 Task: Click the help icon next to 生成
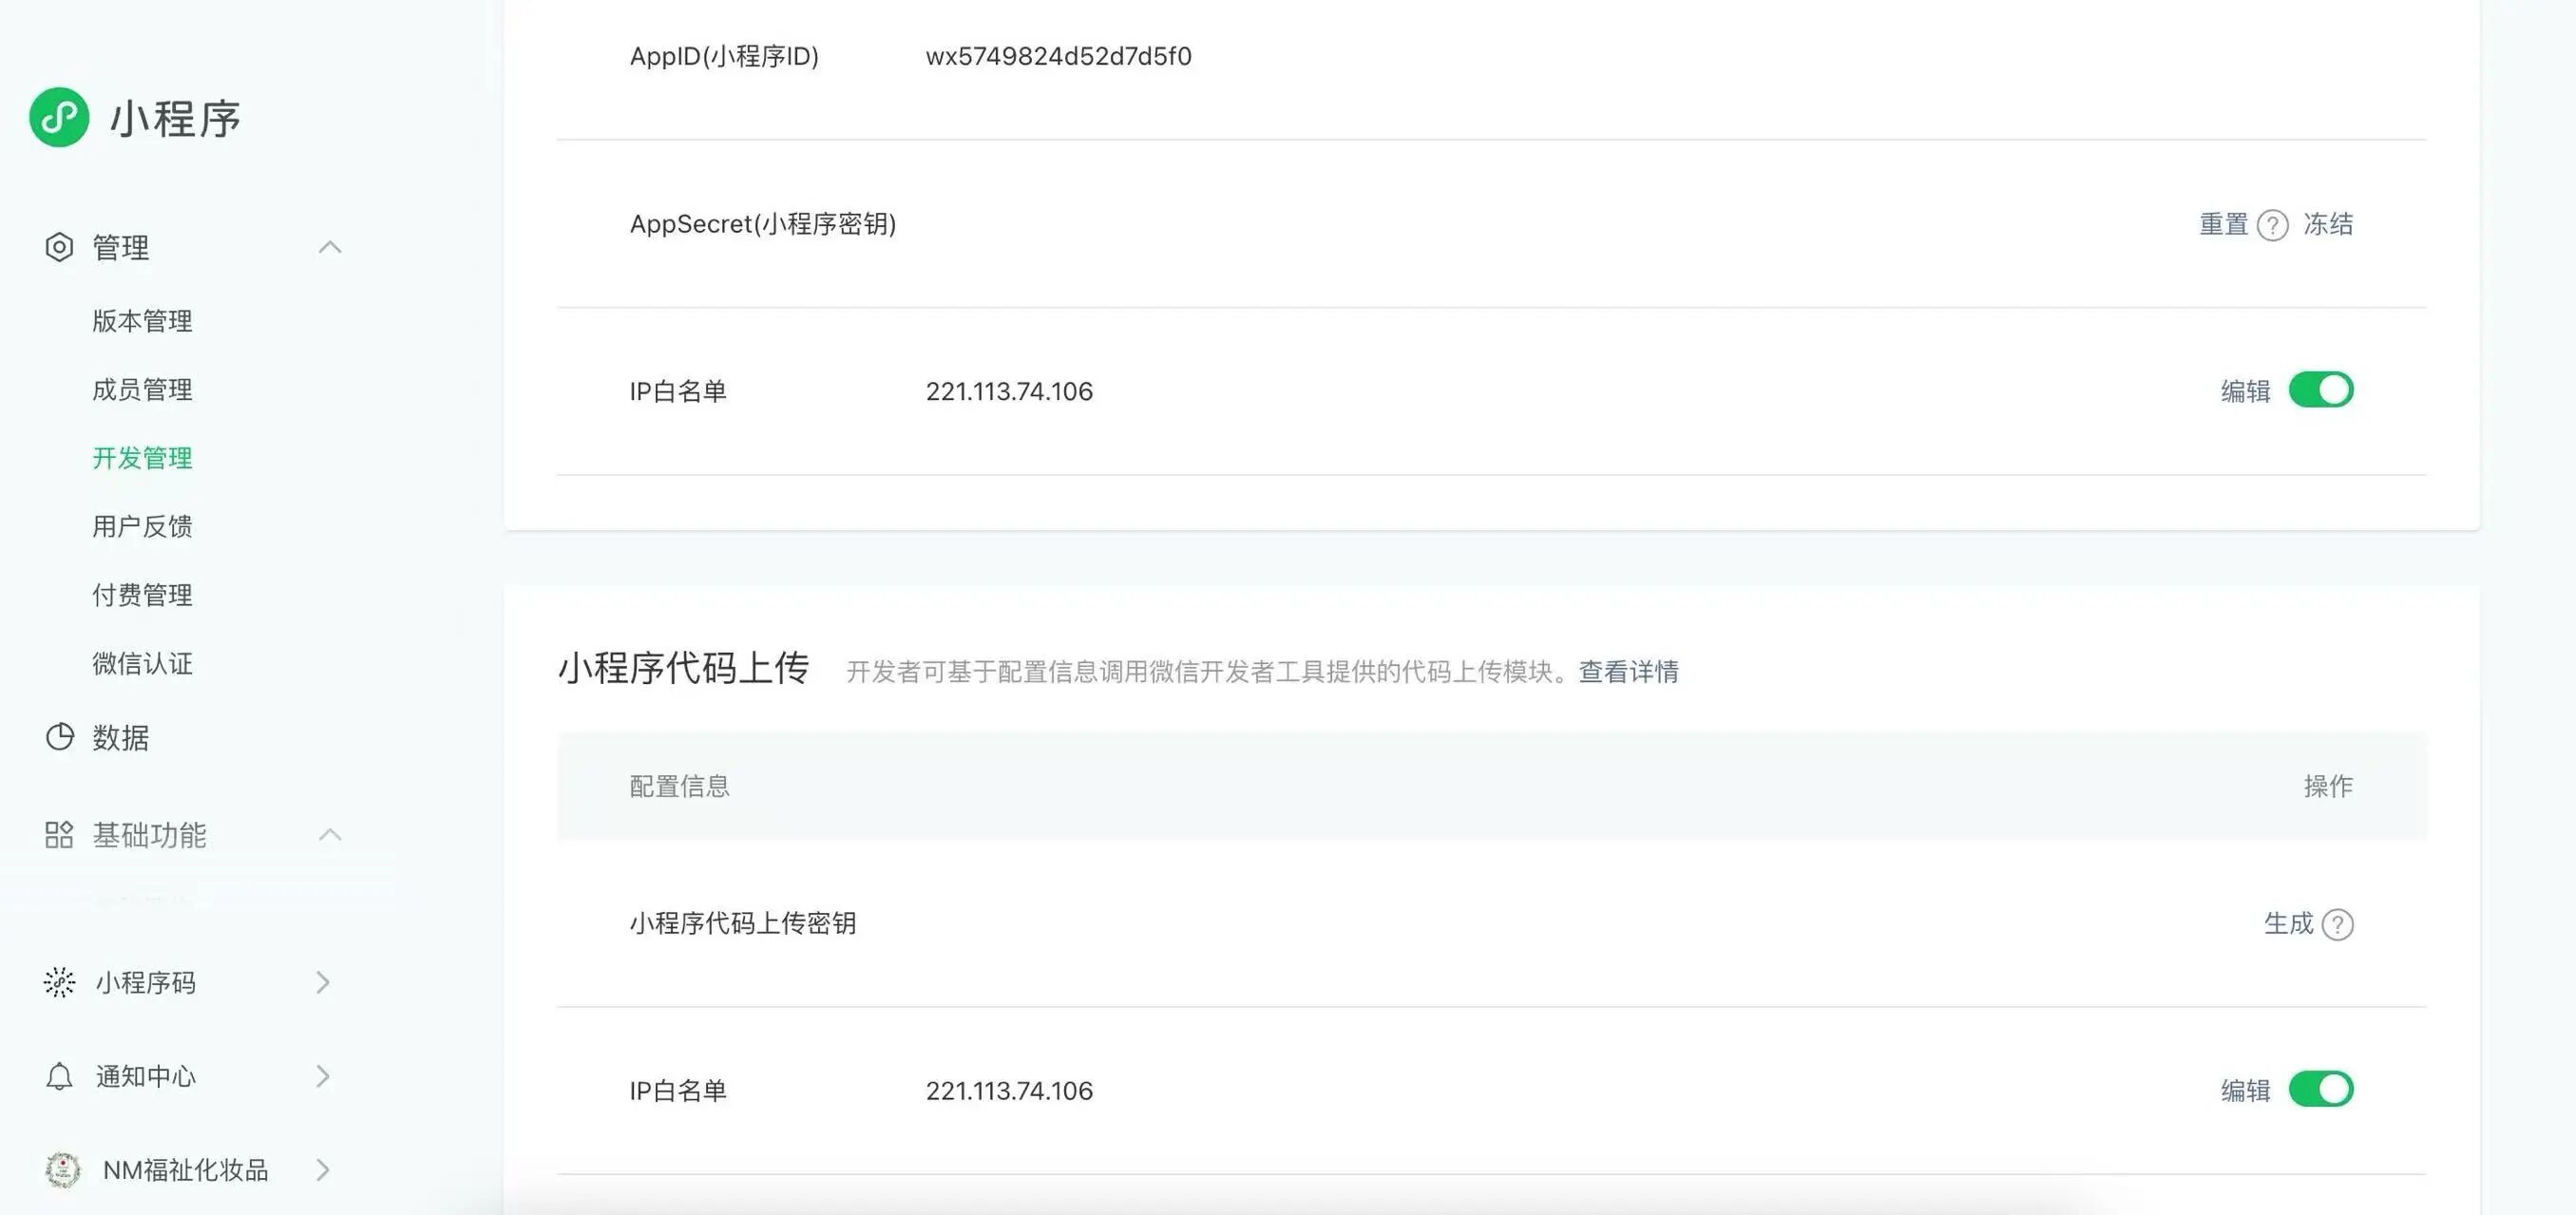[2338, 924]
